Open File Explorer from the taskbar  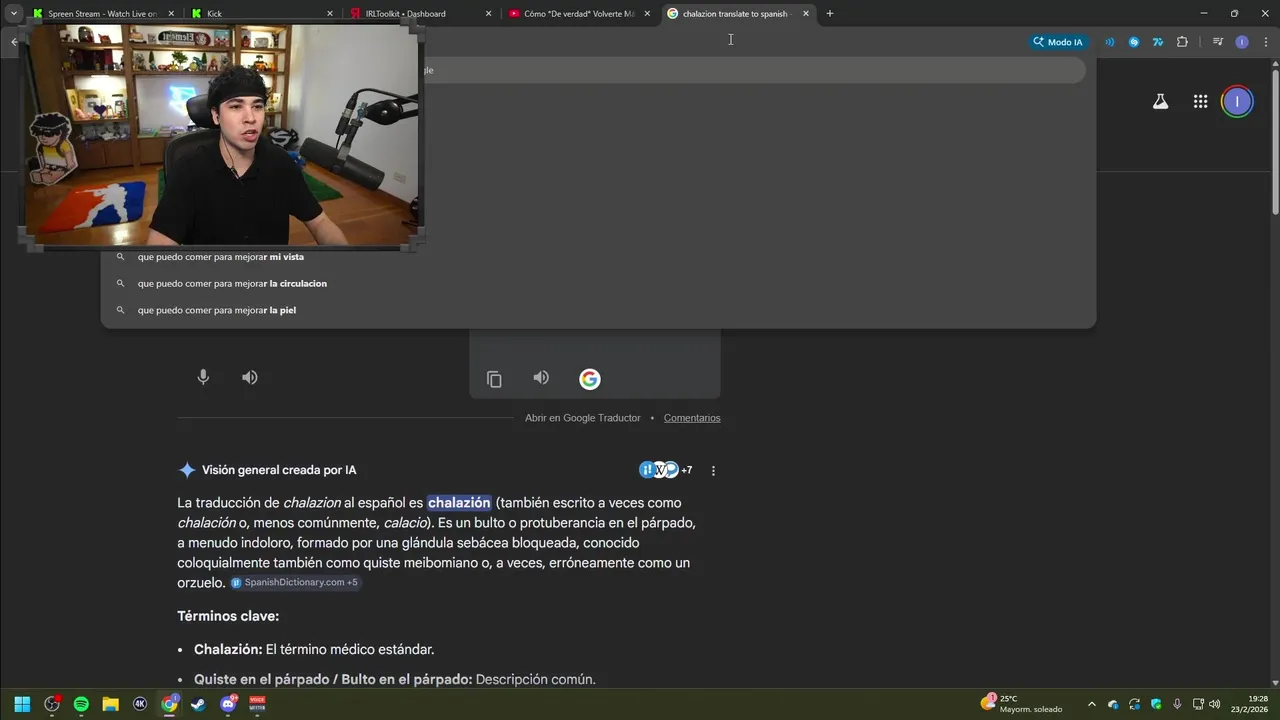(110, 704)
